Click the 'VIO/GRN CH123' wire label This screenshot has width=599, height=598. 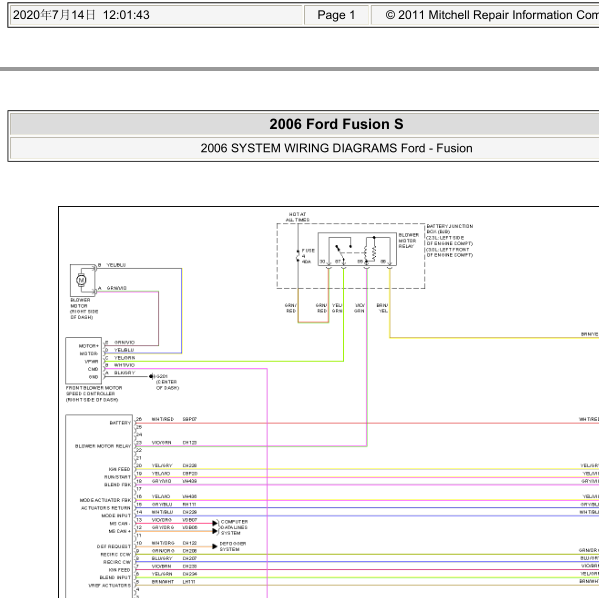174,443
